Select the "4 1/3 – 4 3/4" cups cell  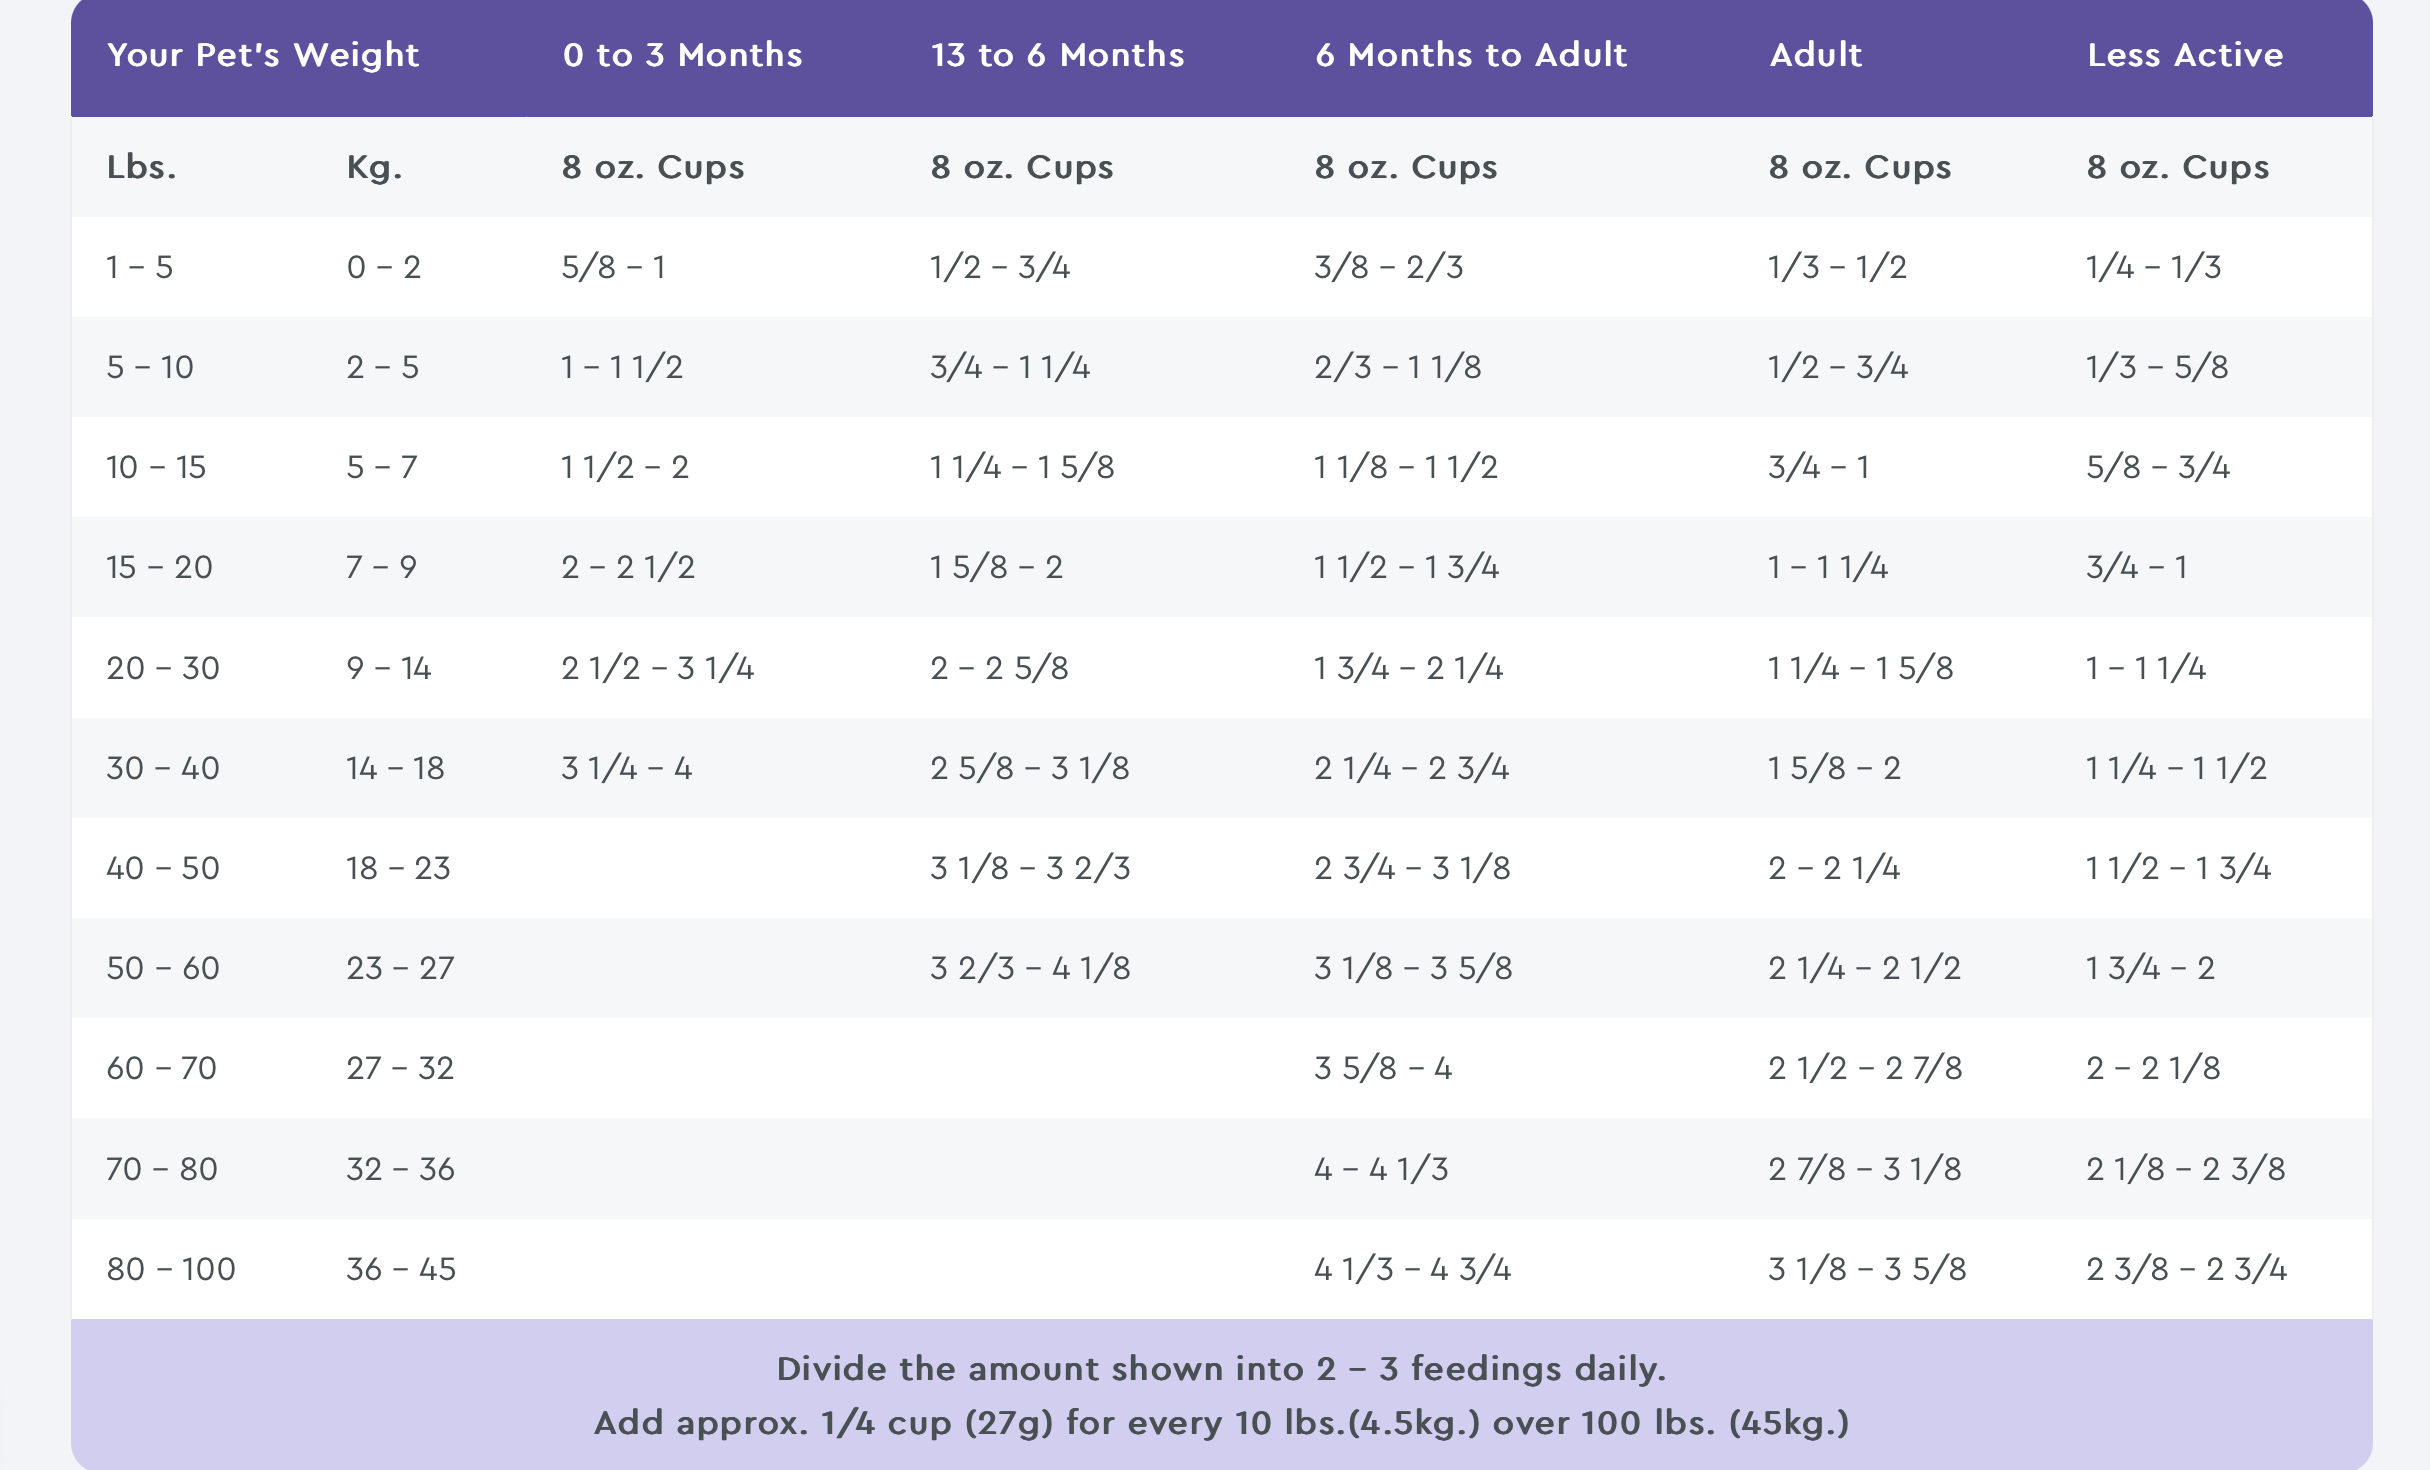click(1412, 1269)
